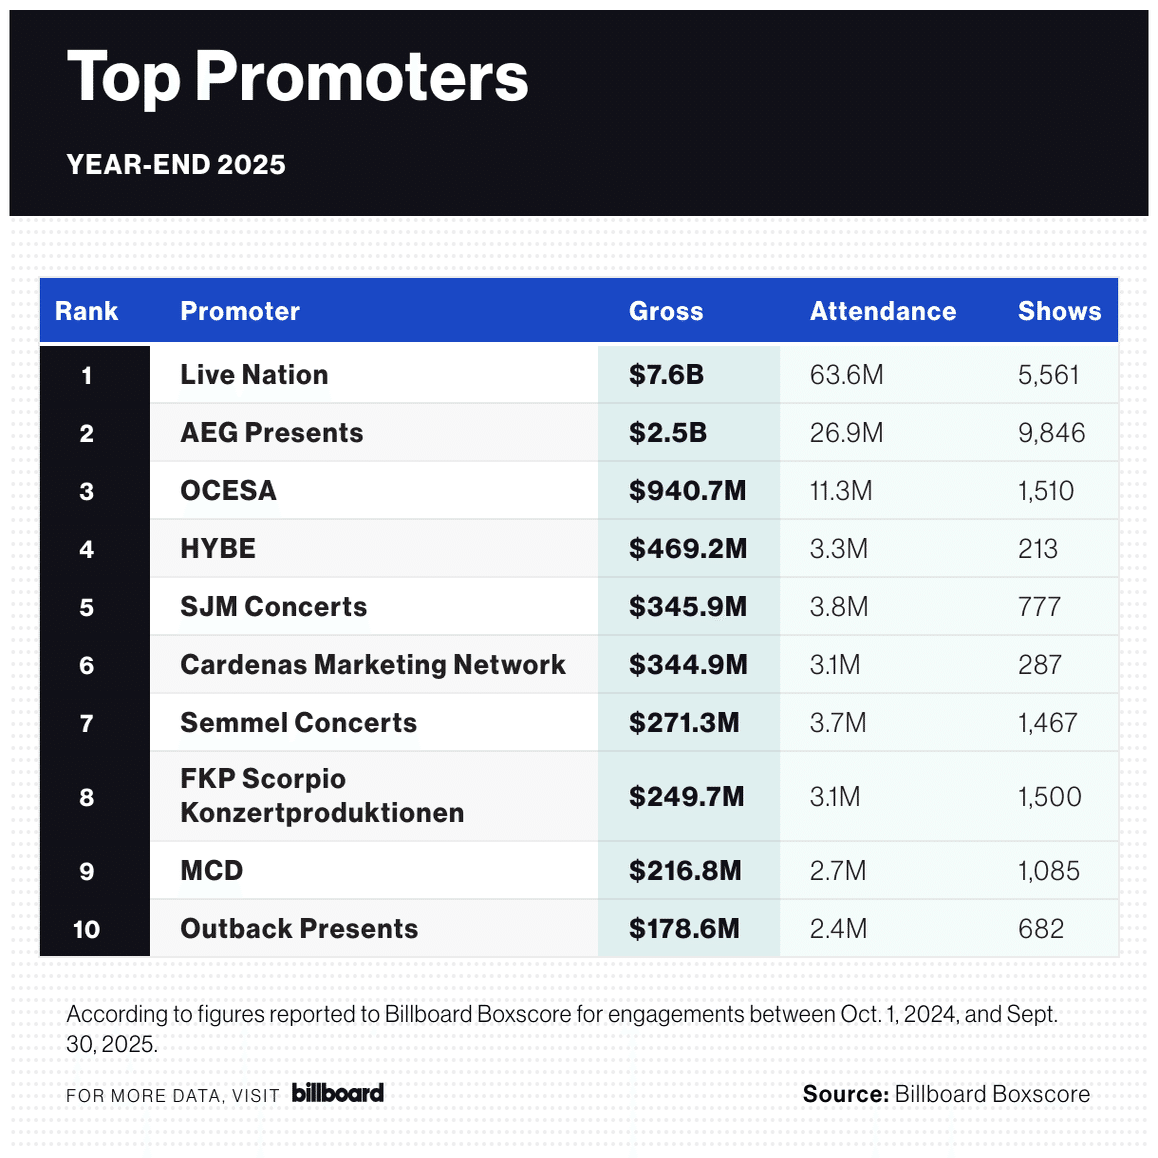Click the Billboard logo in the footer

pyautogui.click(x=337, y=1093)
